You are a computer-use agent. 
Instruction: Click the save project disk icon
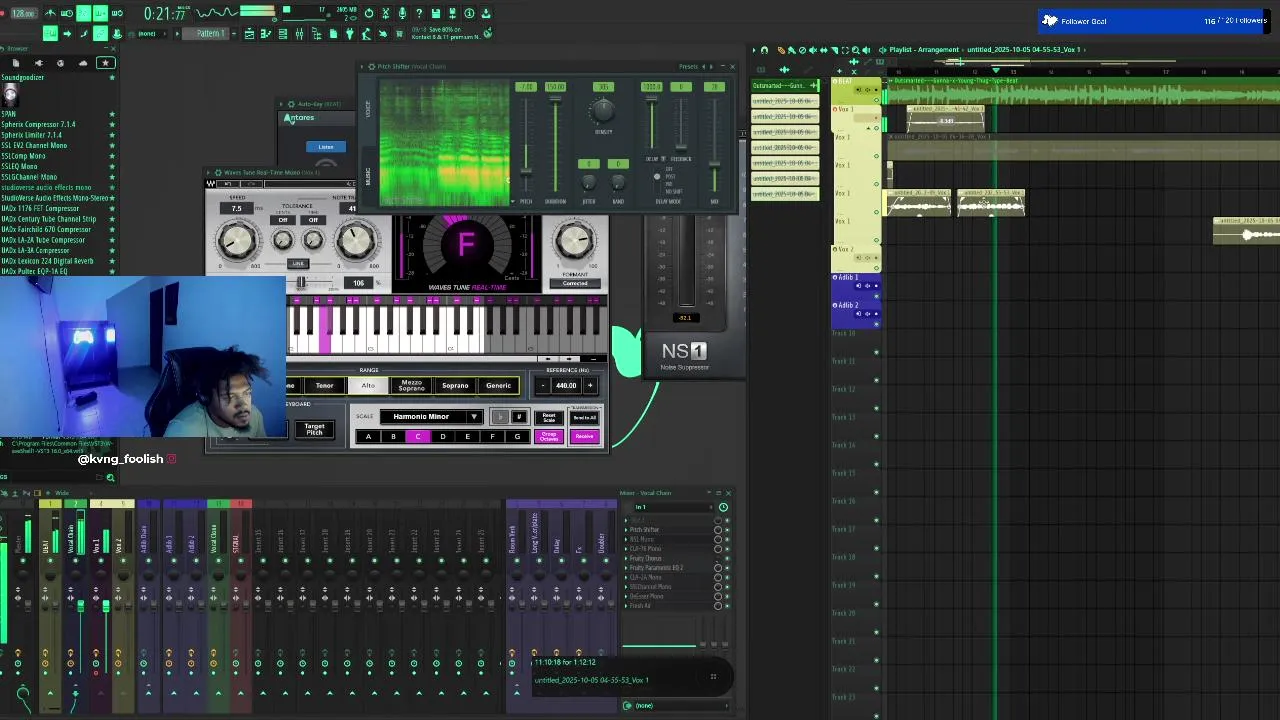click(x=436, y=13)
